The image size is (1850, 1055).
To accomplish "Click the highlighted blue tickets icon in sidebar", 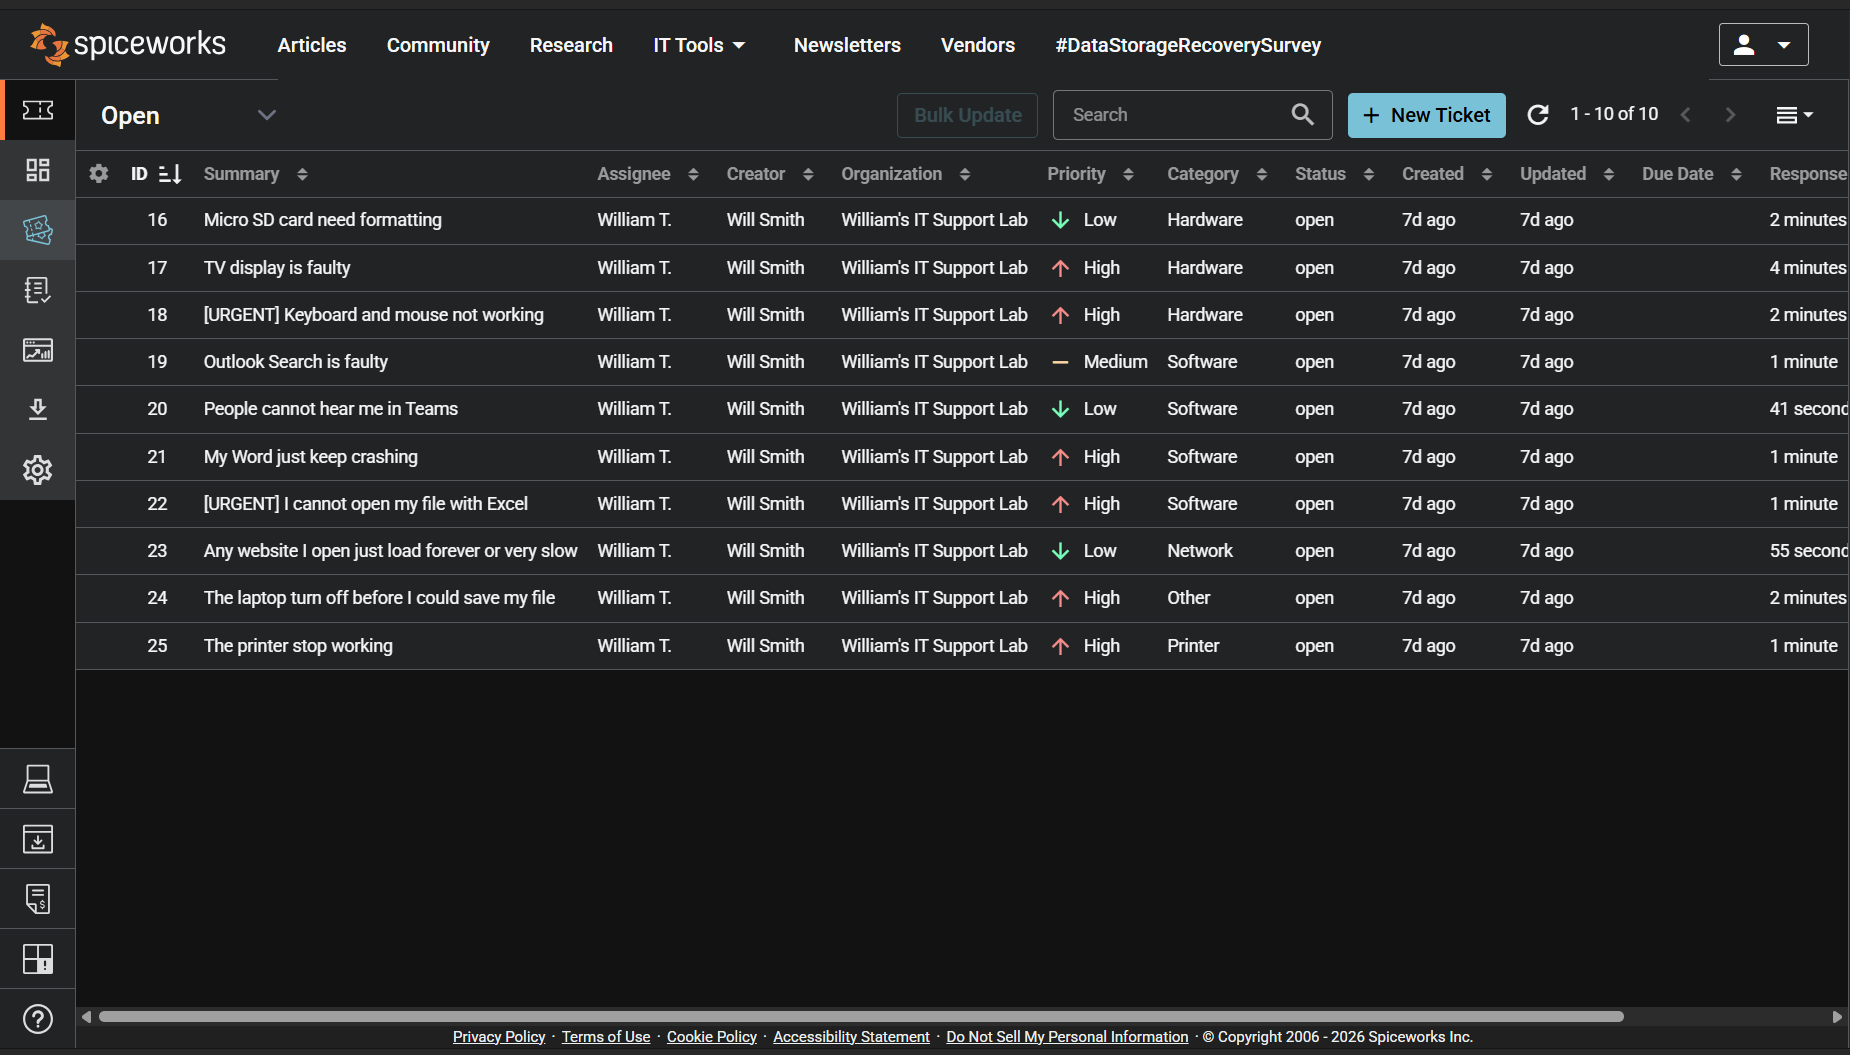I will (x=37, y=230).
